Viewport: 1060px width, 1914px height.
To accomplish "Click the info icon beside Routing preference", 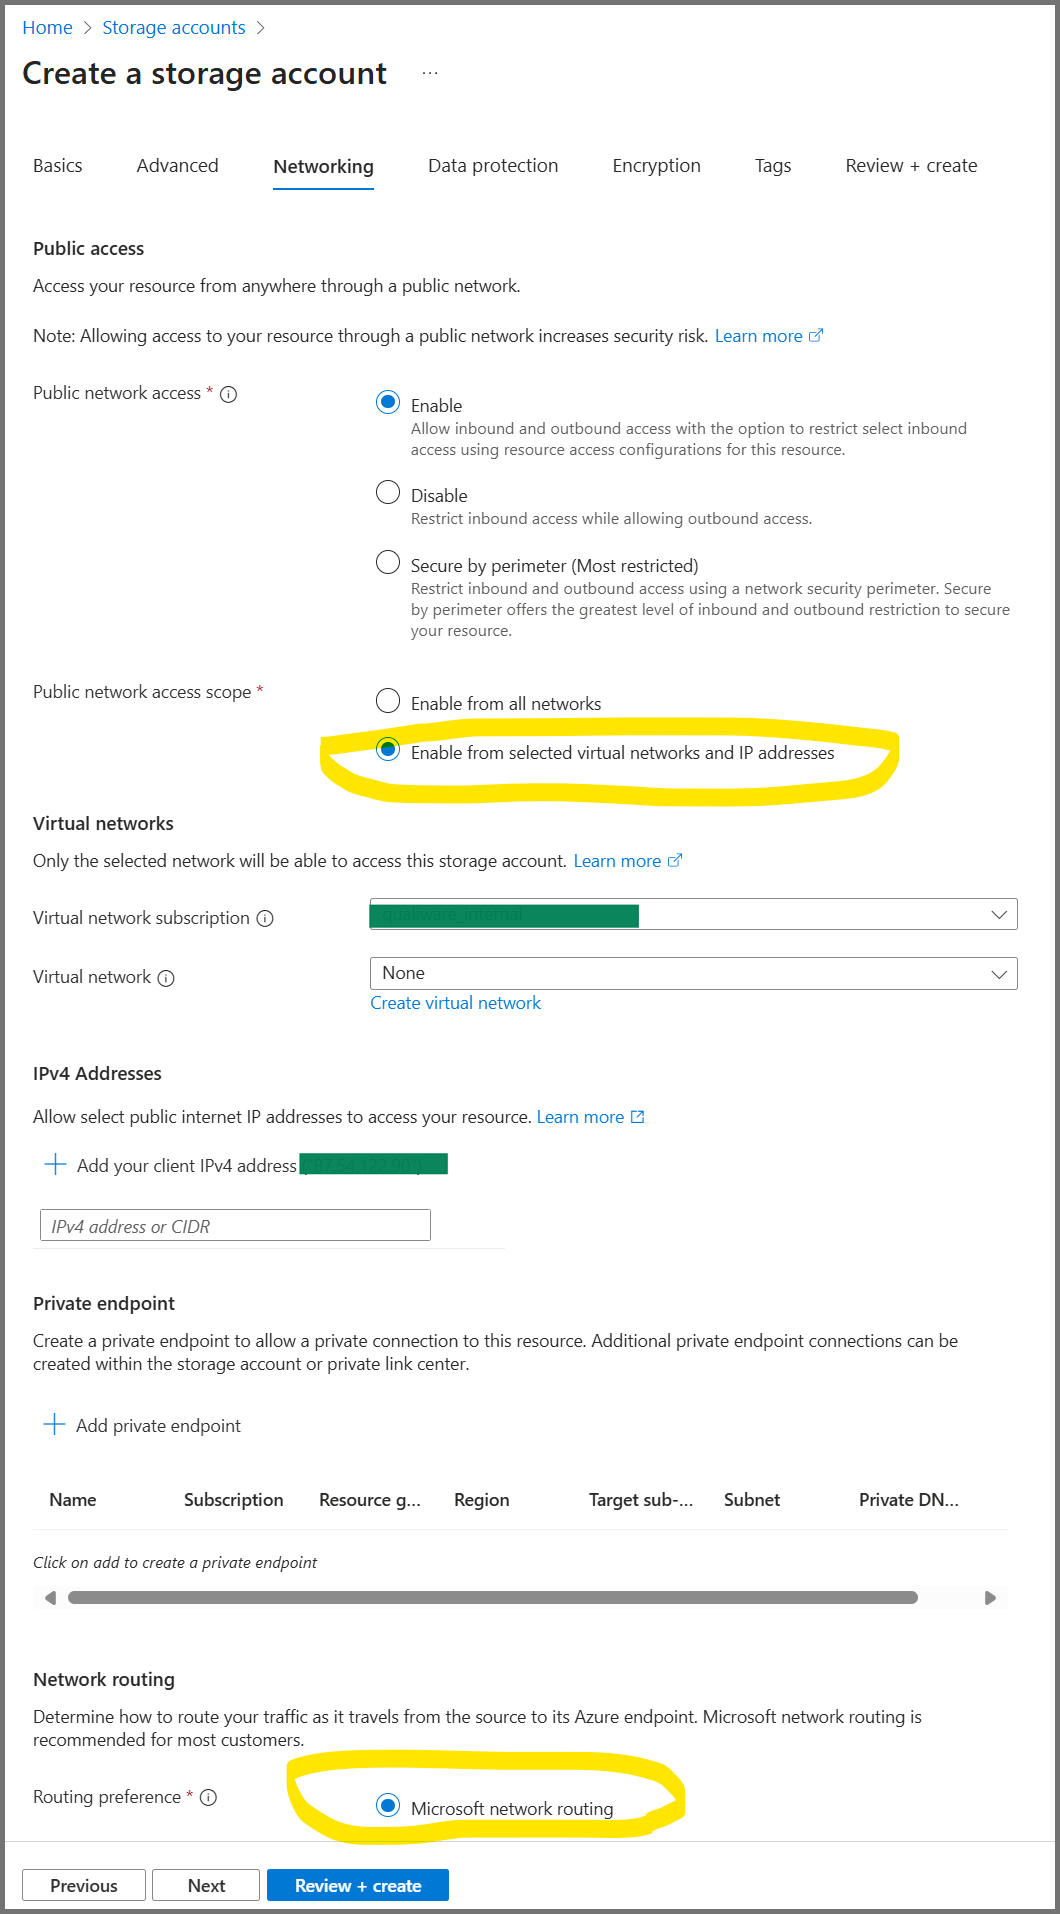I will [x=208, y=1797].
